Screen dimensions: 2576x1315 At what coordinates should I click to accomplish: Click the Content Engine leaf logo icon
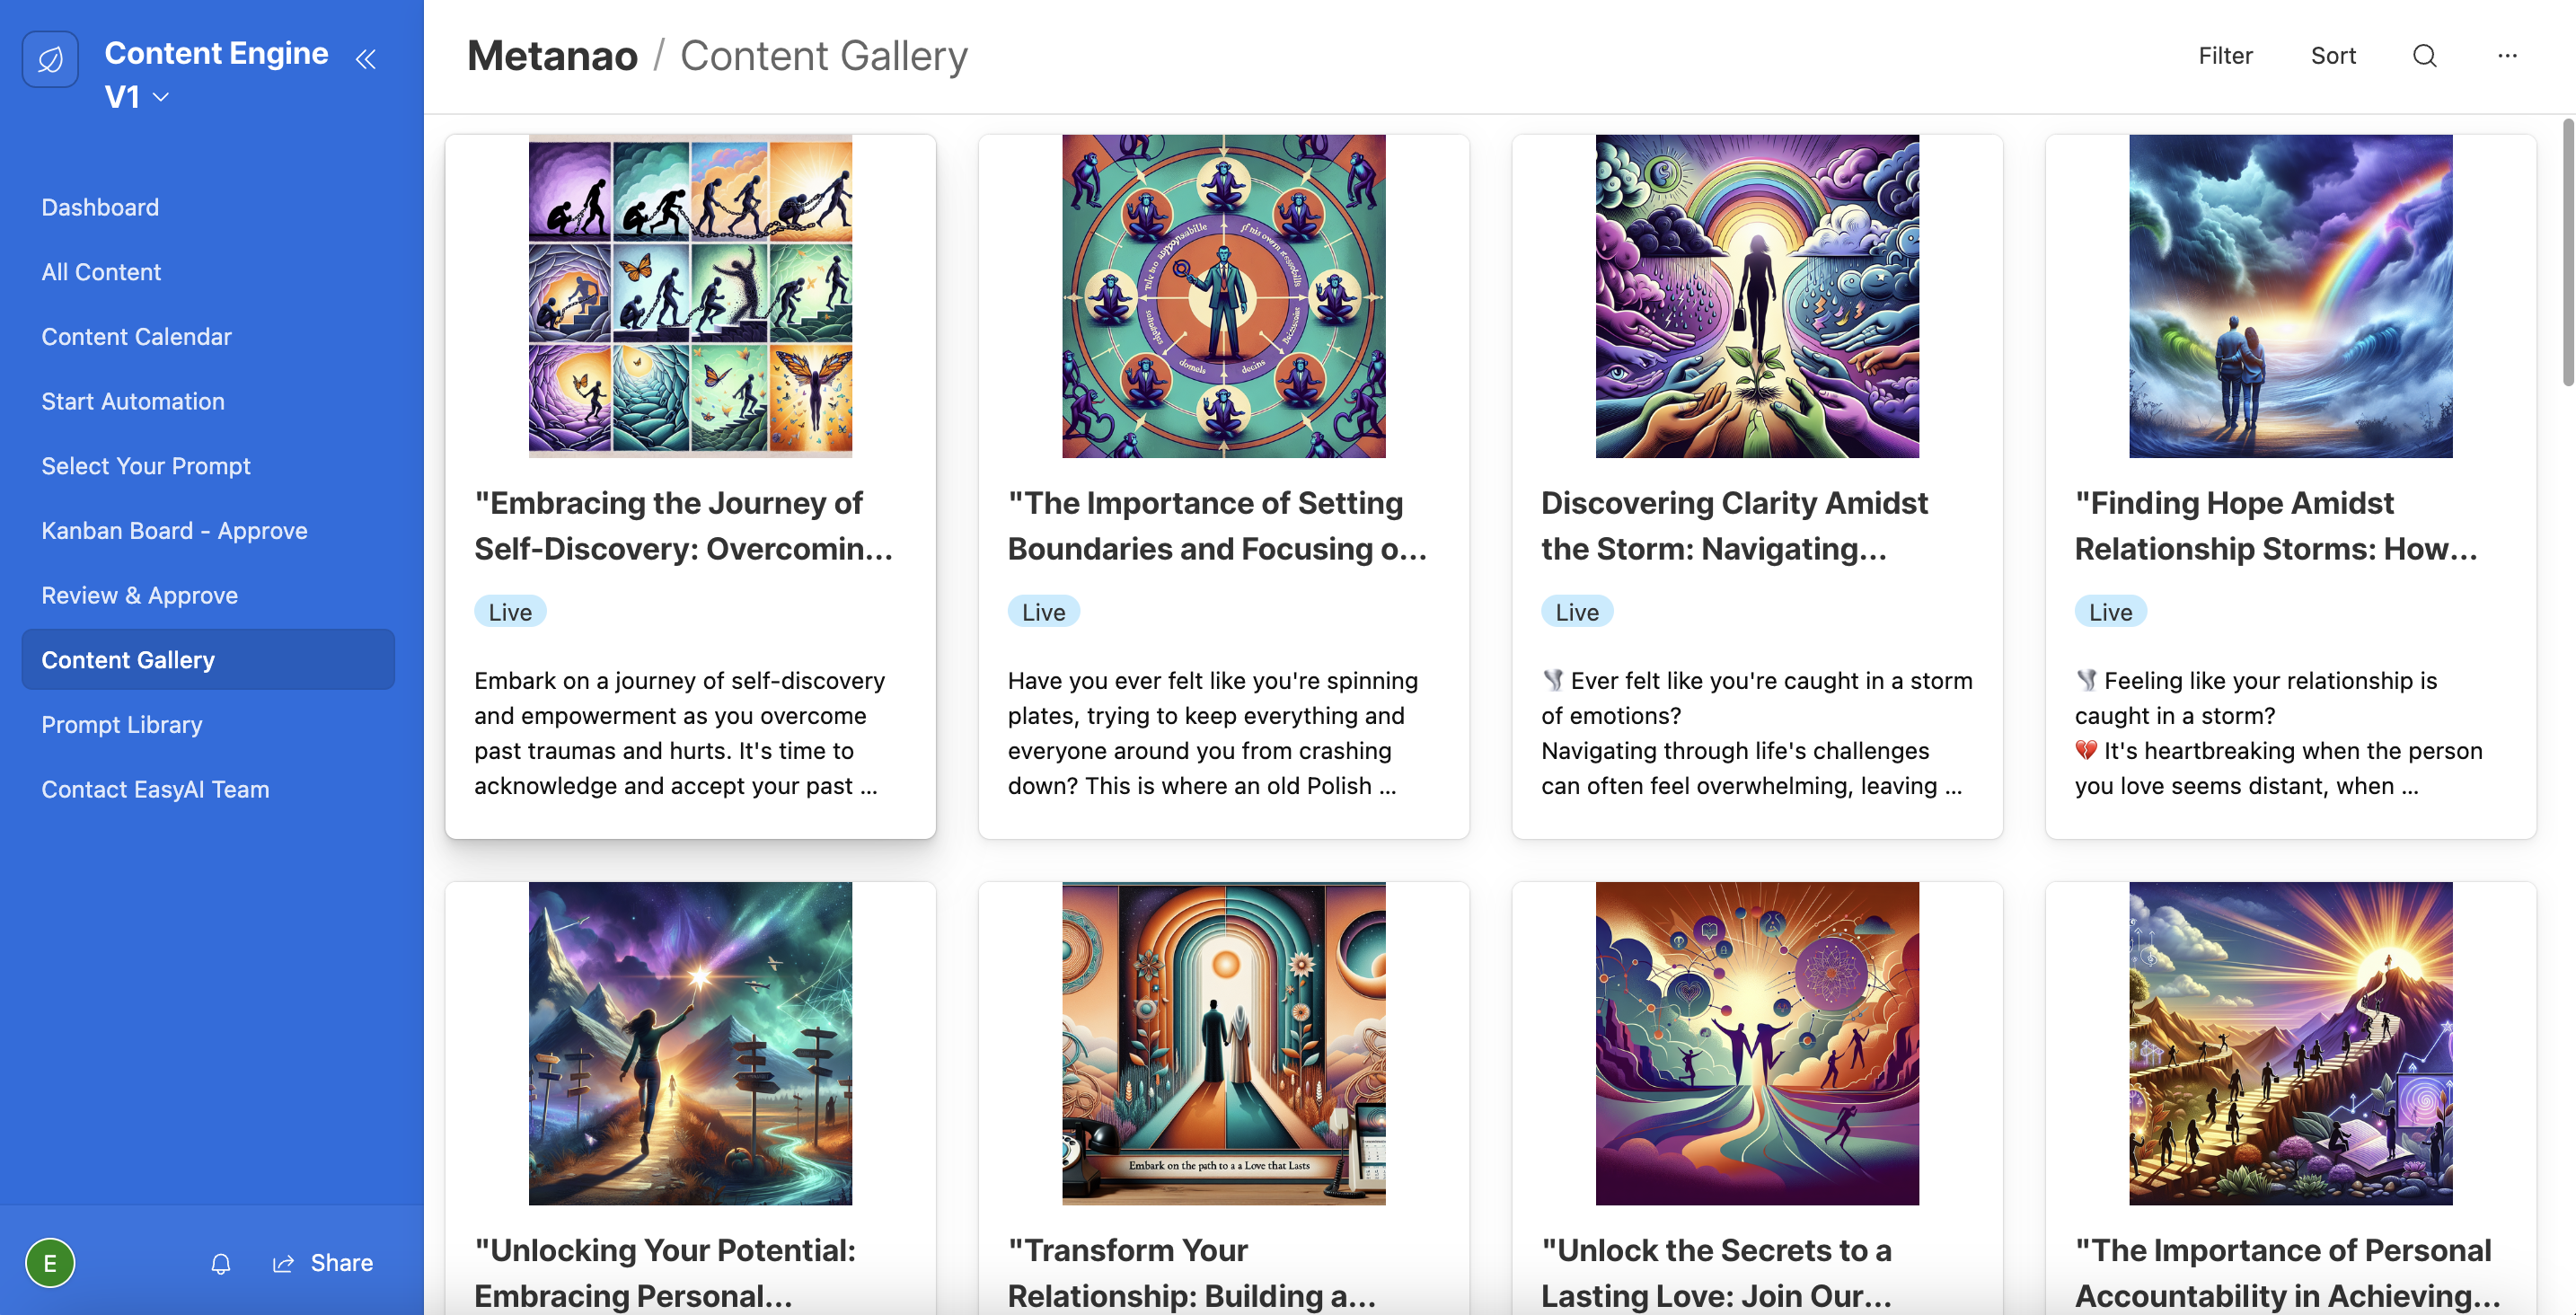click(50, 60)
